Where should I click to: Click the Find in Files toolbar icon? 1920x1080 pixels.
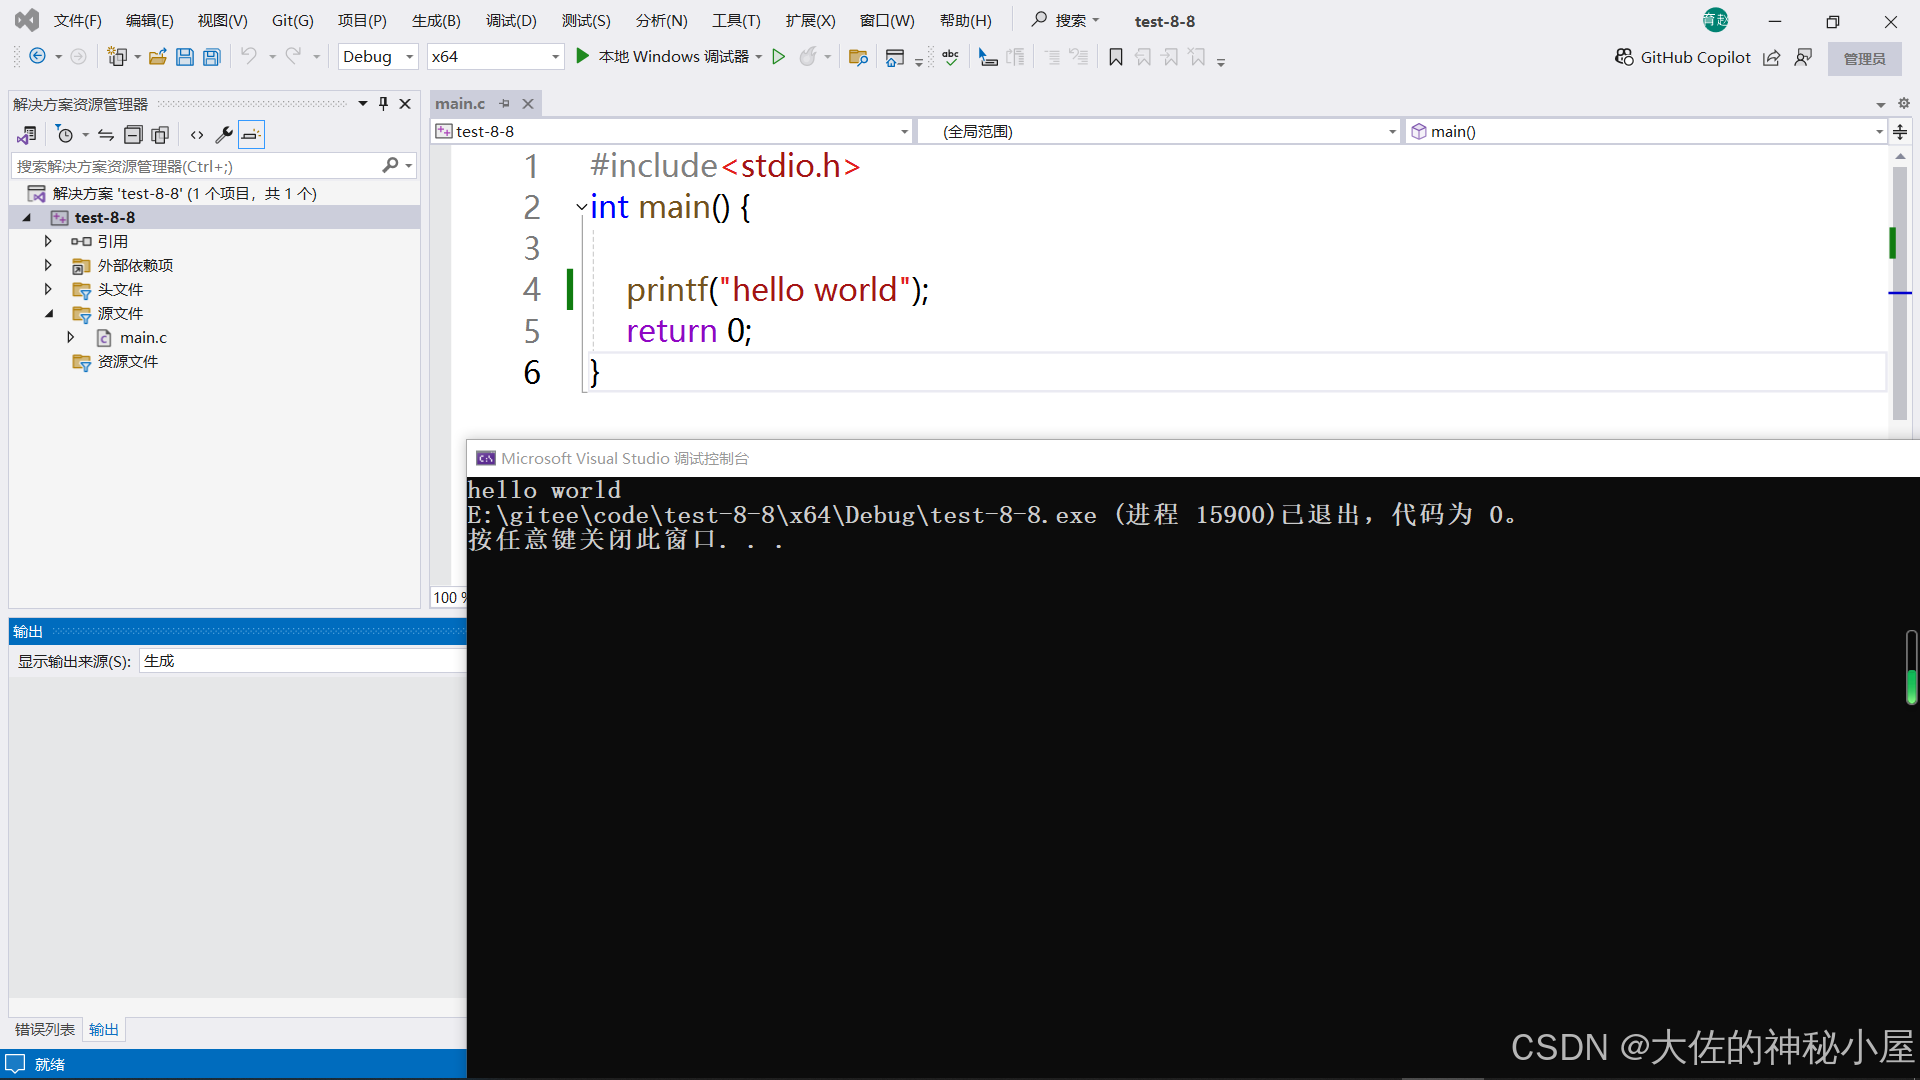pyautogui.click(x=857, y=57)
